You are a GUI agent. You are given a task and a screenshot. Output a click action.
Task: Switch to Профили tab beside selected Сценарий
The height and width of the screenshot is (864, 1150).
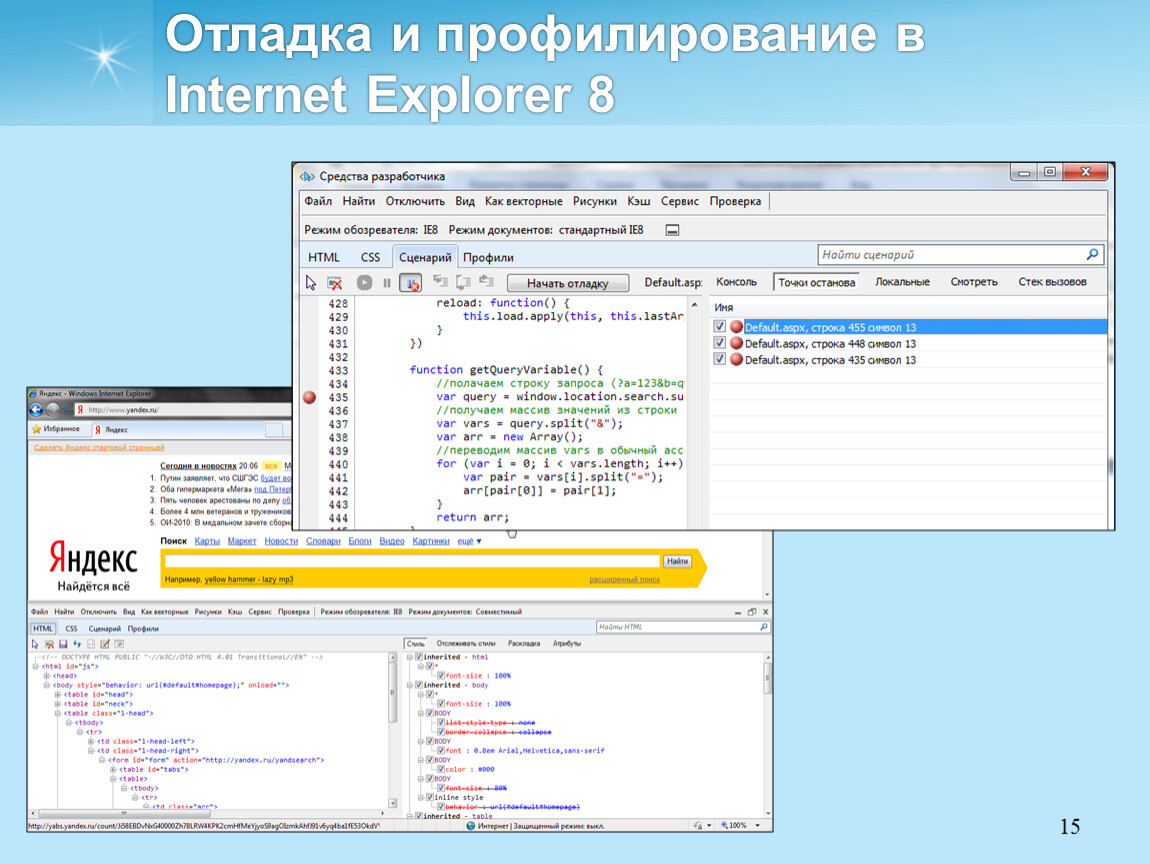488,257
